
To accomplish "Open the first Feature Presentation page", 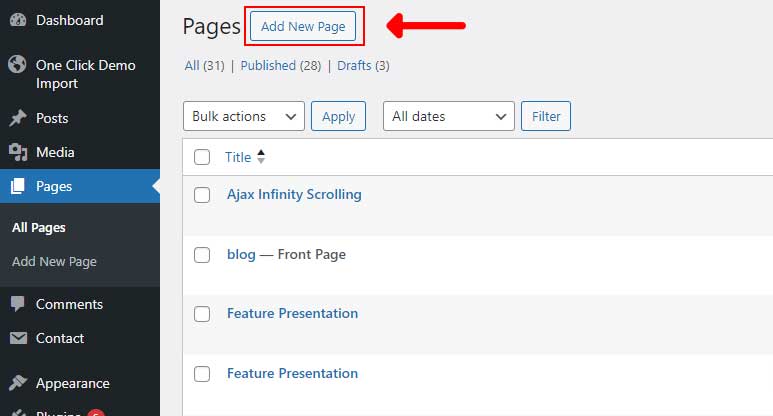I will [x=292, y=313].
